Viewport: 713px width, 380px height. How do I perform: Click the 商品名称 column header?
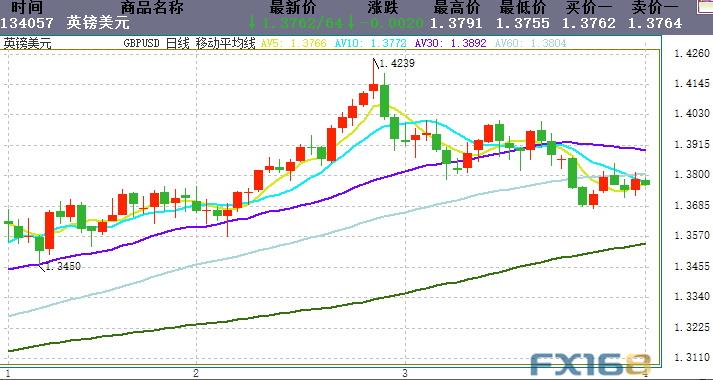click(151, 7)
